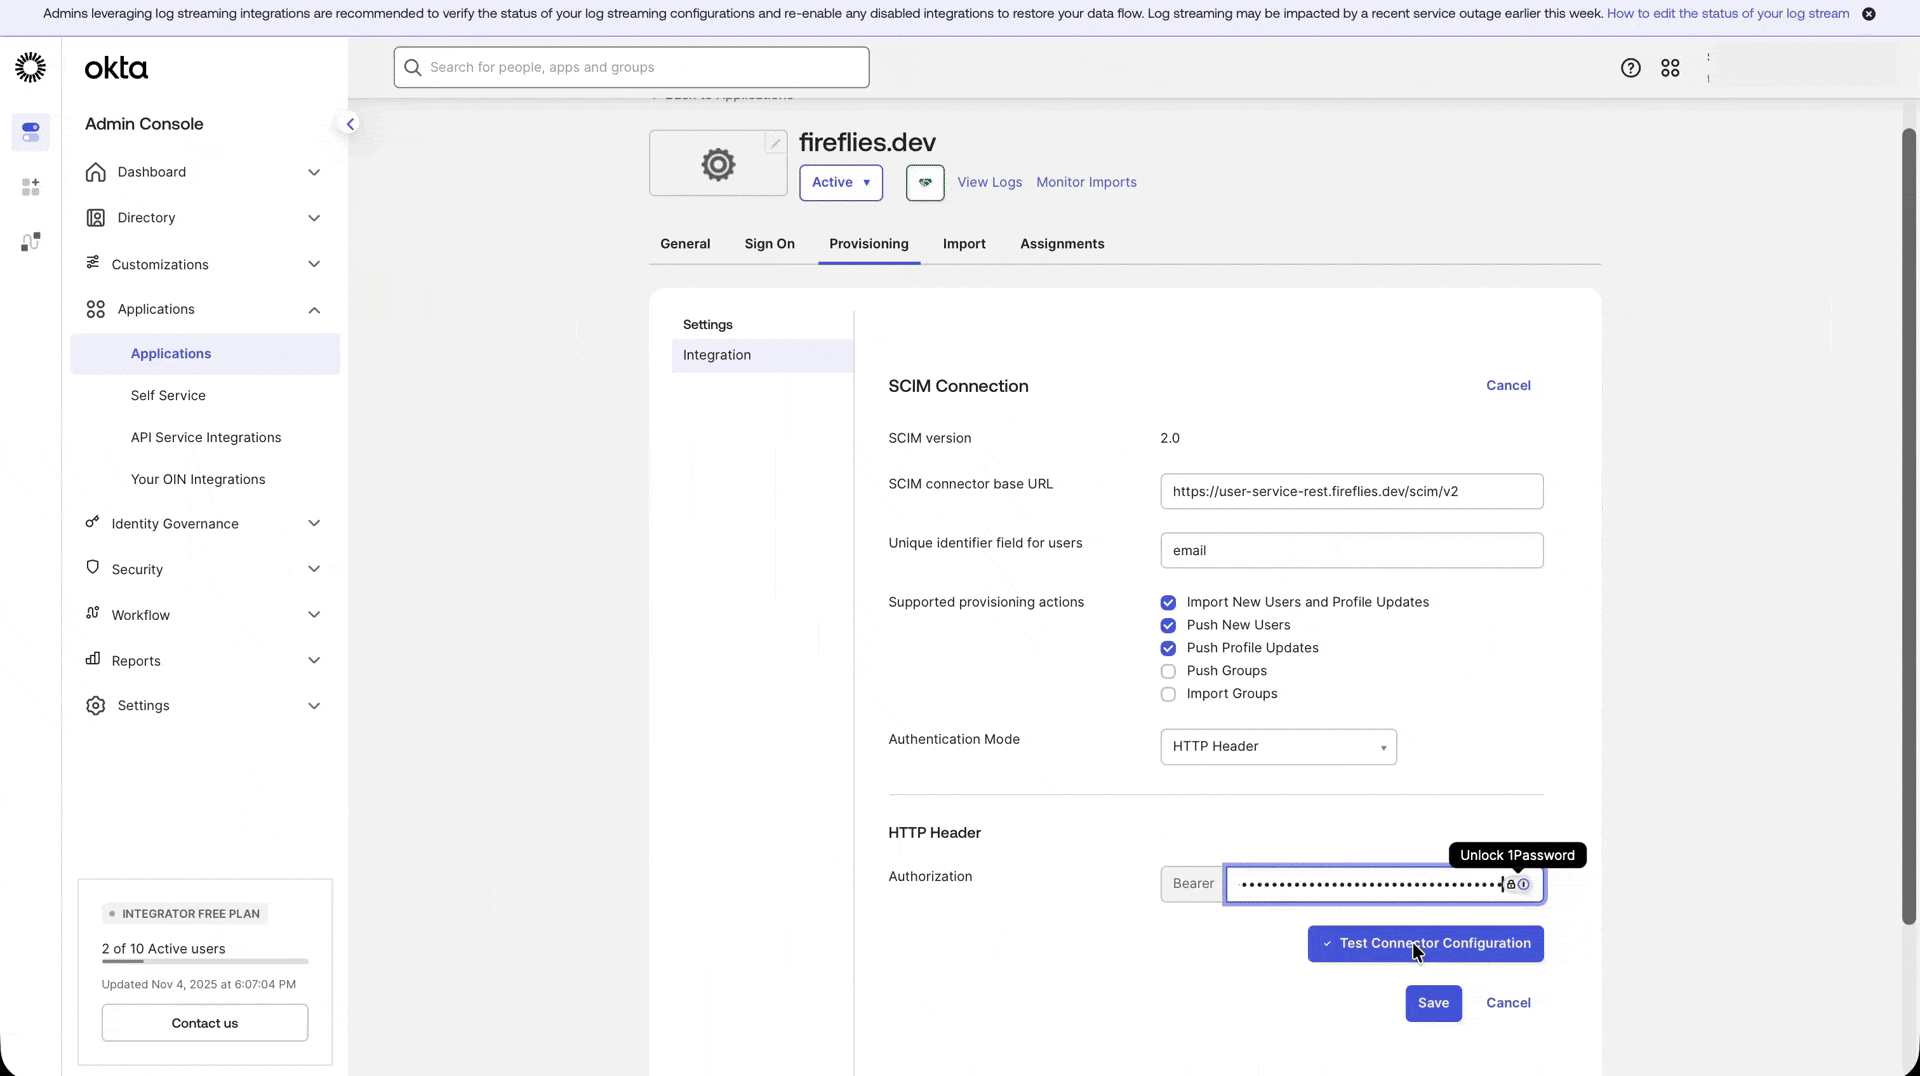1920x1076 pixels.
Task: Click the Security shield icon
Action: (x=92, y=567)
